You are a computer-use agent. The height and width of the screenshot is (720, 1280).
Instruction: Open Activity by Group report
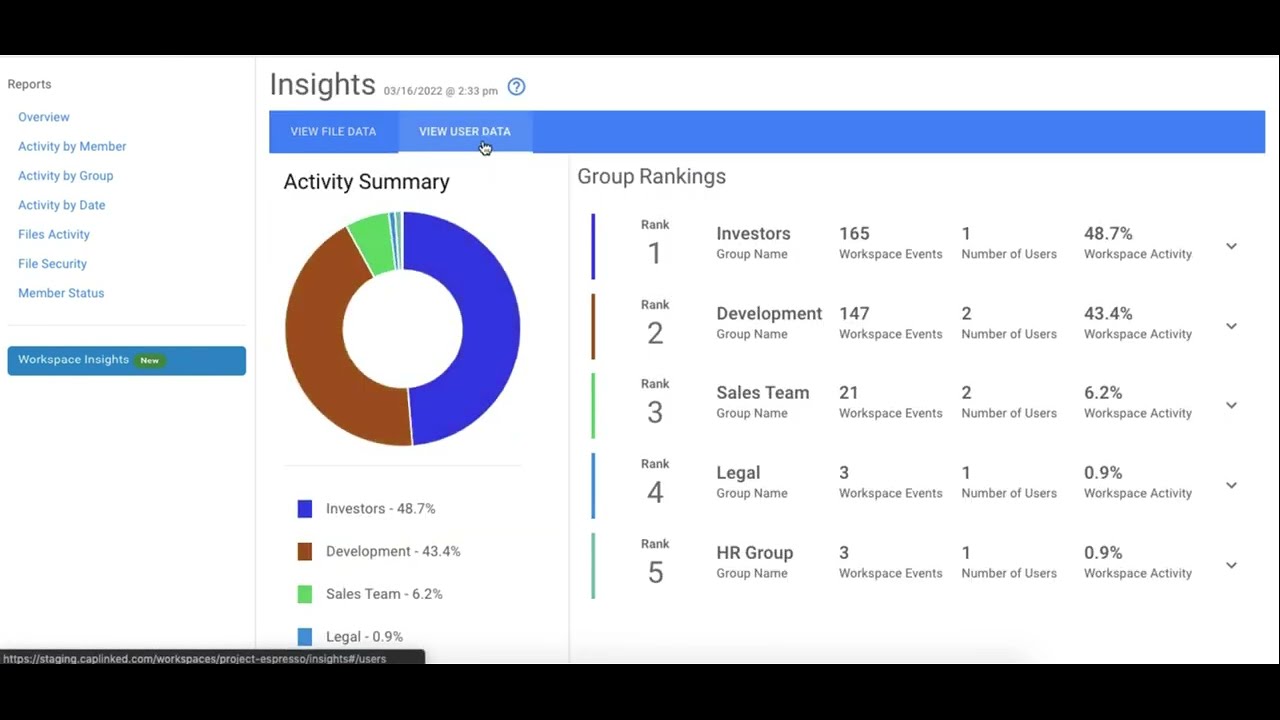(x=65, y=176)
